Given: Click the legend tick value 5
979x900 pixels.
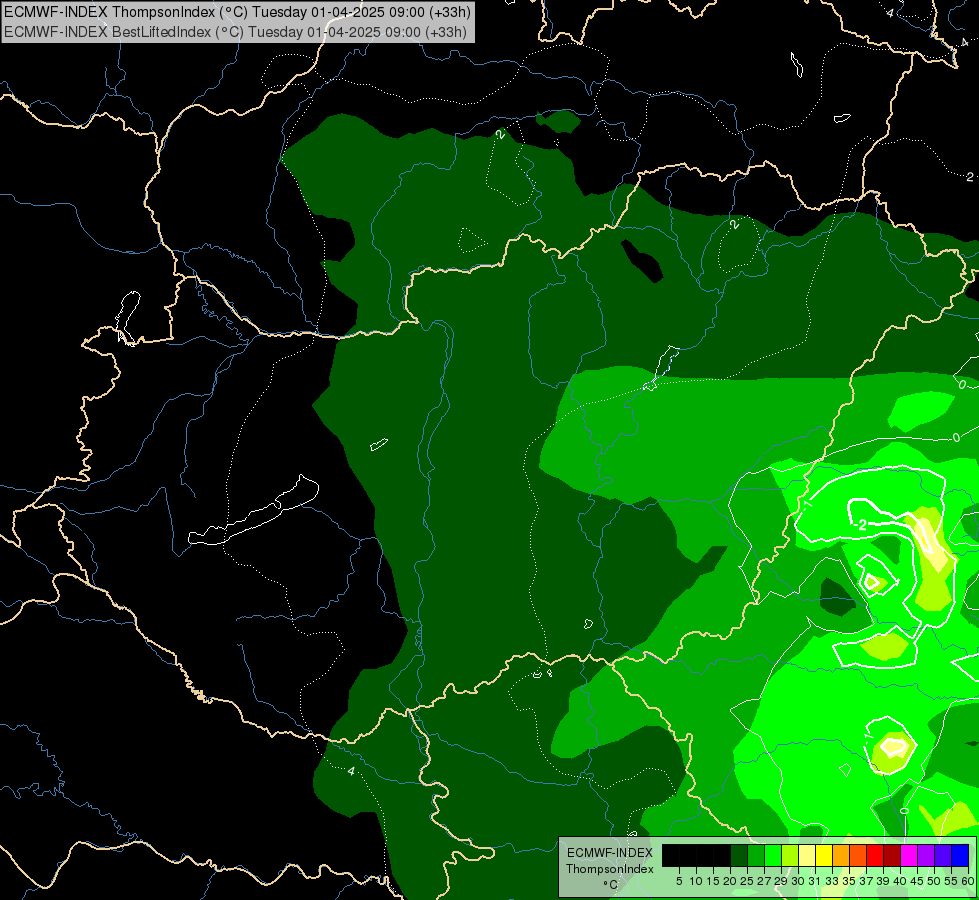Looking at the screenshot, I should tap(679, 881).
